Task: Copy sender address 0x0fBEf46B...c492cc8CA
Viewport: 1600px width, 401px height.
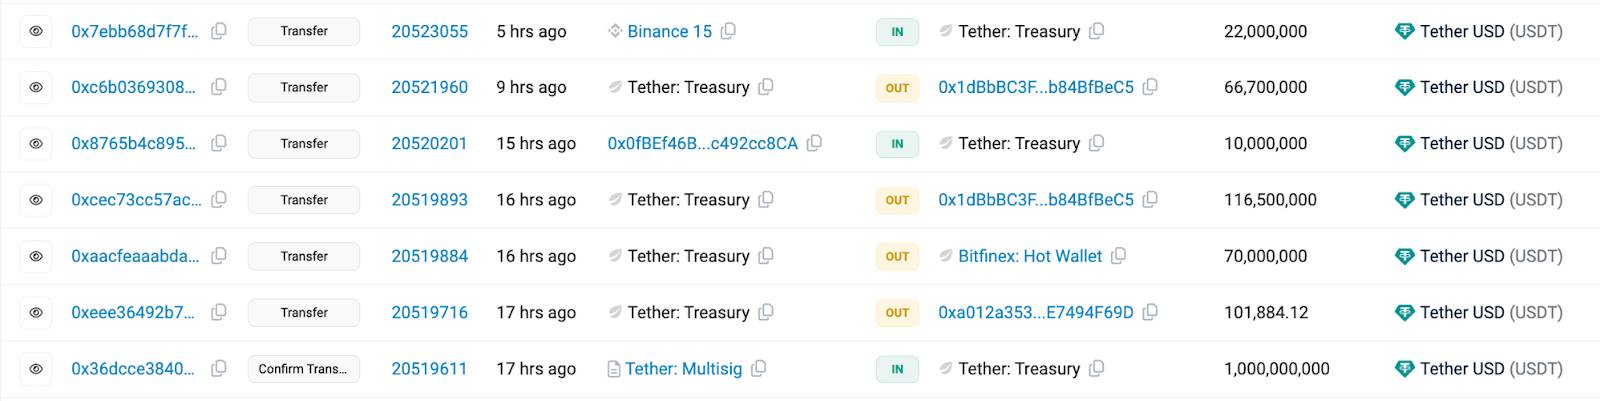Action: coord(815,143)
